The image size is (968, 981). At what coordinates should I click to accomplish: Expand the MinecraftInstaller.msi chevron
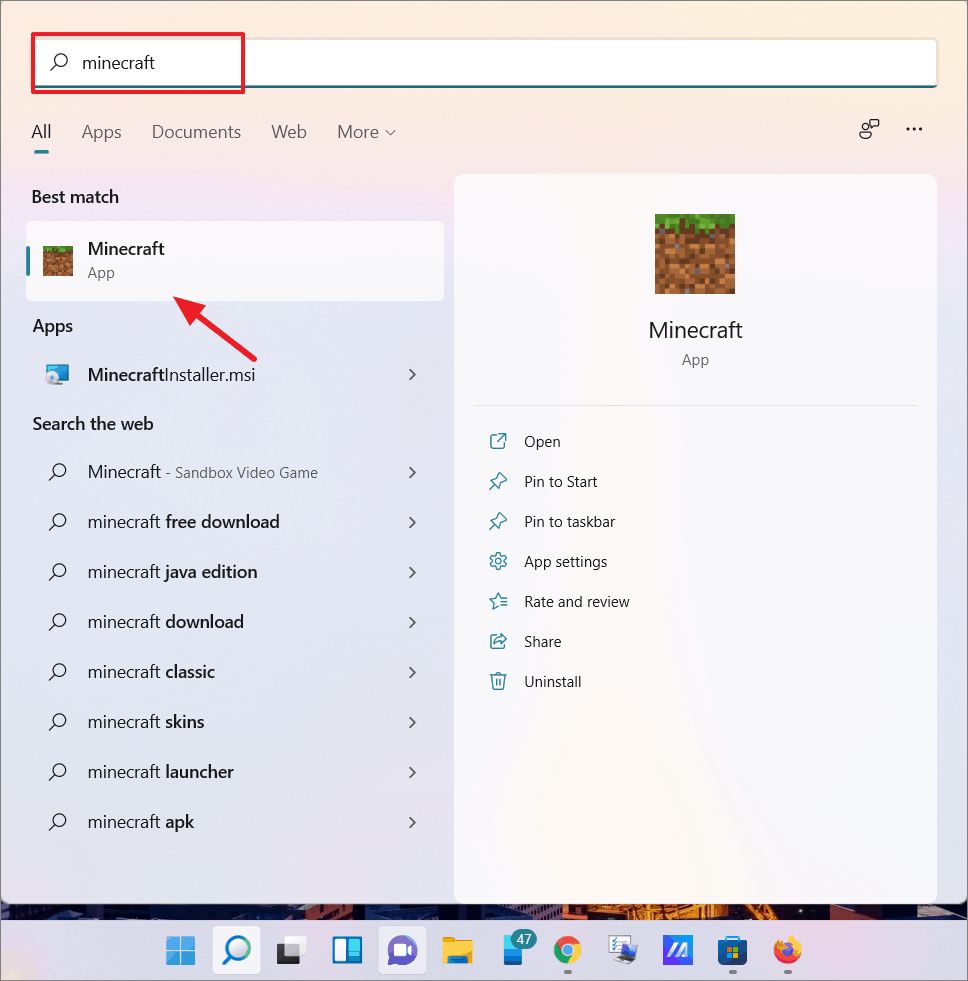click(x=411, y=374)
